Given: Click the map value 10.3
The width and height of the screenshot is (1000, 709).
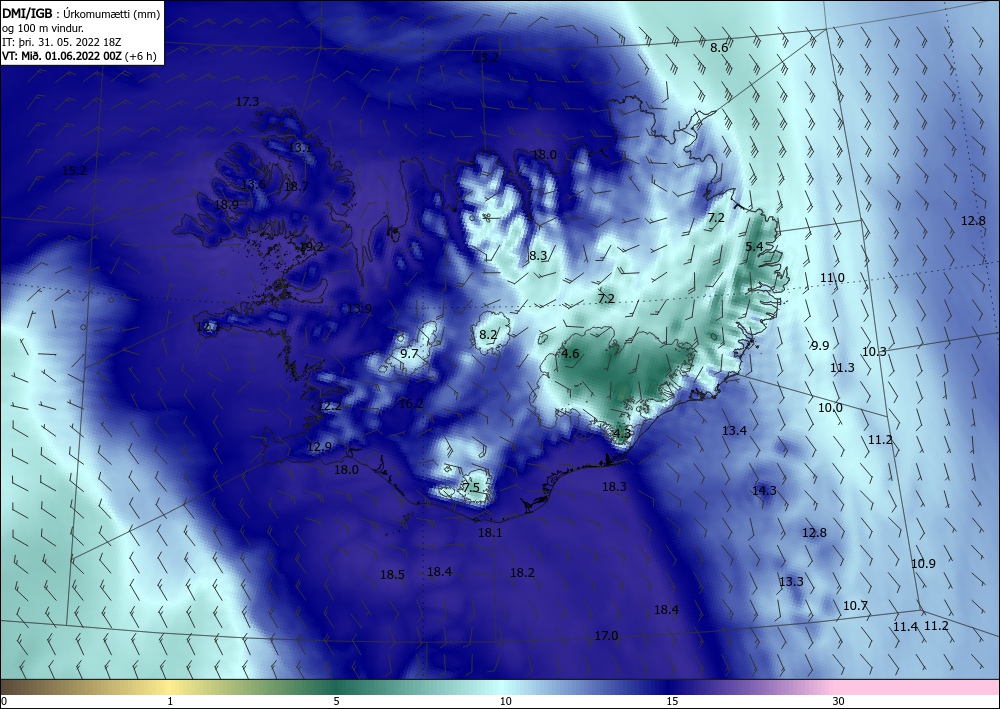Looking at the screenshot, I should tap(874, 352).
